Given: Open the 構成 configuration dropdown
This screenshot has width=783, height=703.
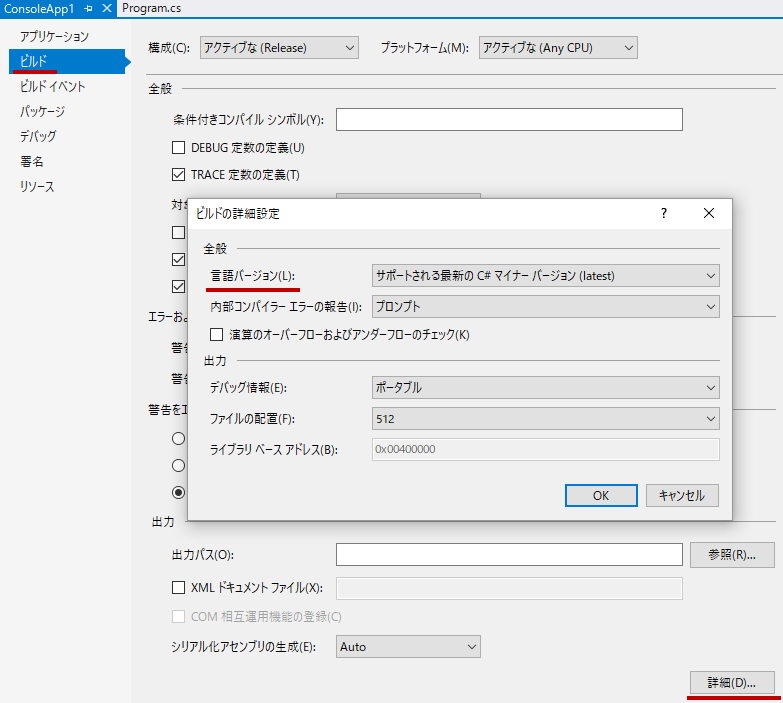Looking at the screenshot, I should [x=279, y=47].
